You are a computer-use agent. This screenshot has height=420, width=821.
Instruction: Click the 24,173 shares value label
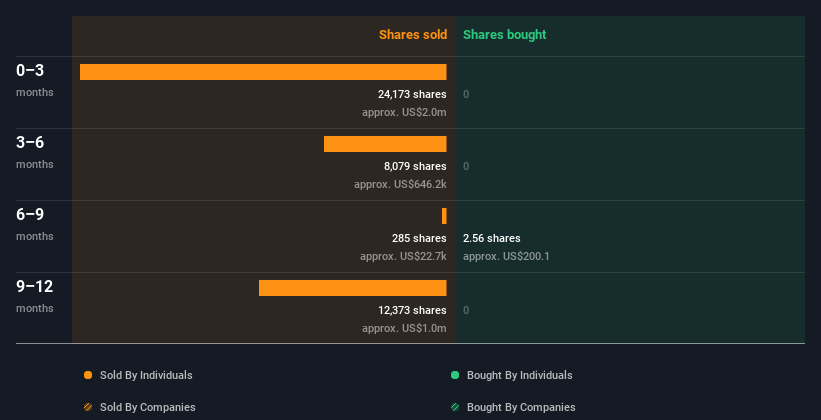click(412, 94)
